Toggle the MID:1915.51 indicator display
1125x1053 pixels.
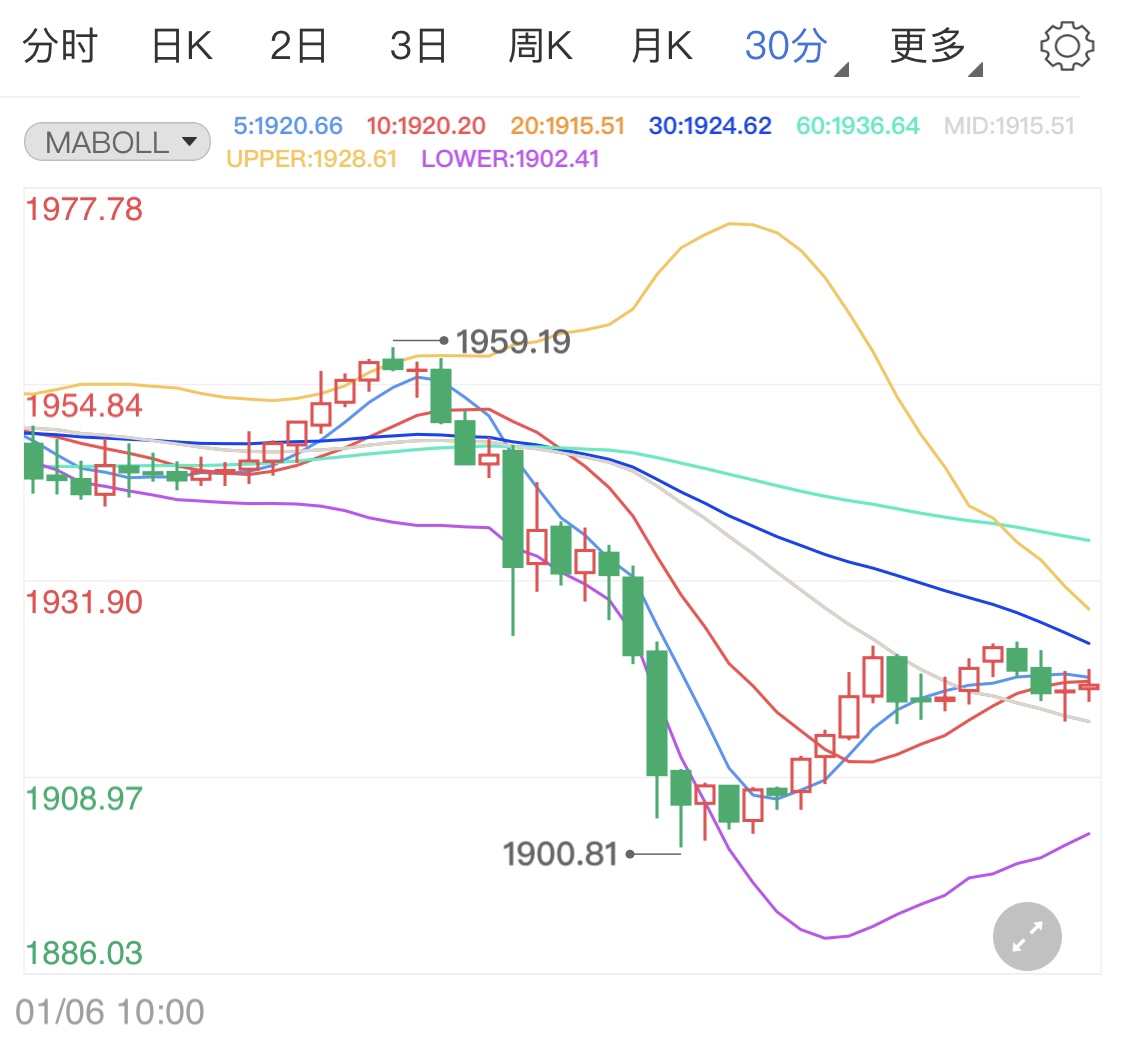[1011, 125]
